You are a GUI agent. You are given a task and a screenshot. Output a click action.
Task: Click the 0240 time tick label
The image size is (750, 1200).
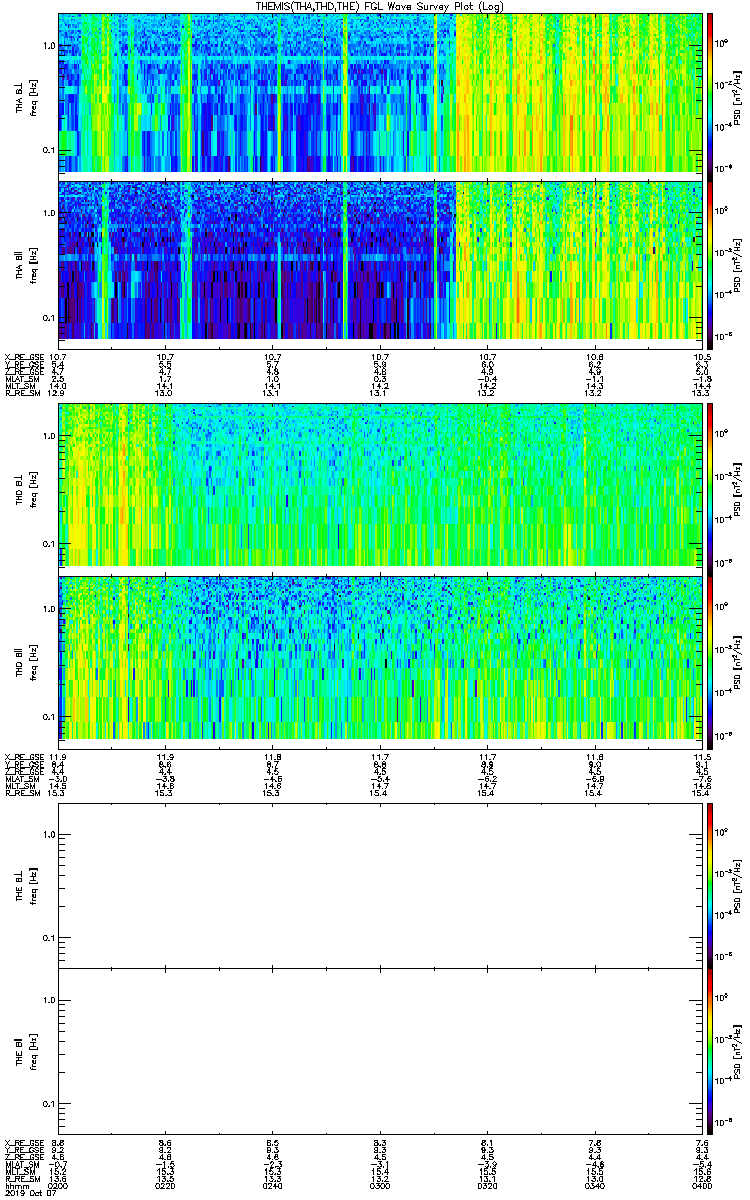(273, 1185)
